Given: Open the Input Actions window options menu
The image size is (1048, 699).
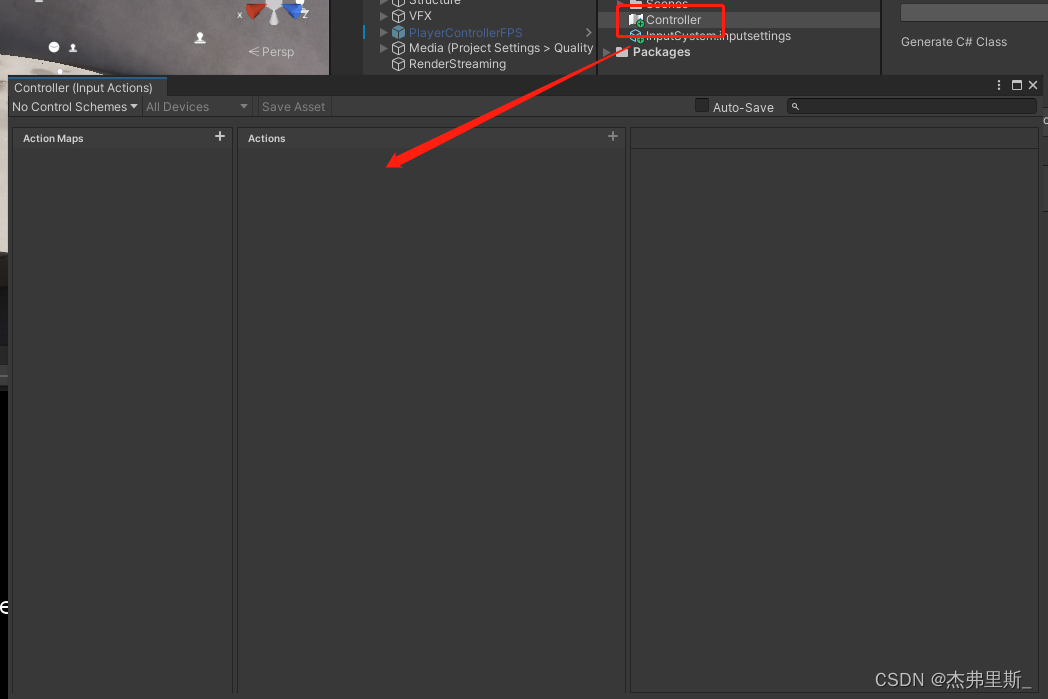Looking at the screenshot, I should 998,85.
